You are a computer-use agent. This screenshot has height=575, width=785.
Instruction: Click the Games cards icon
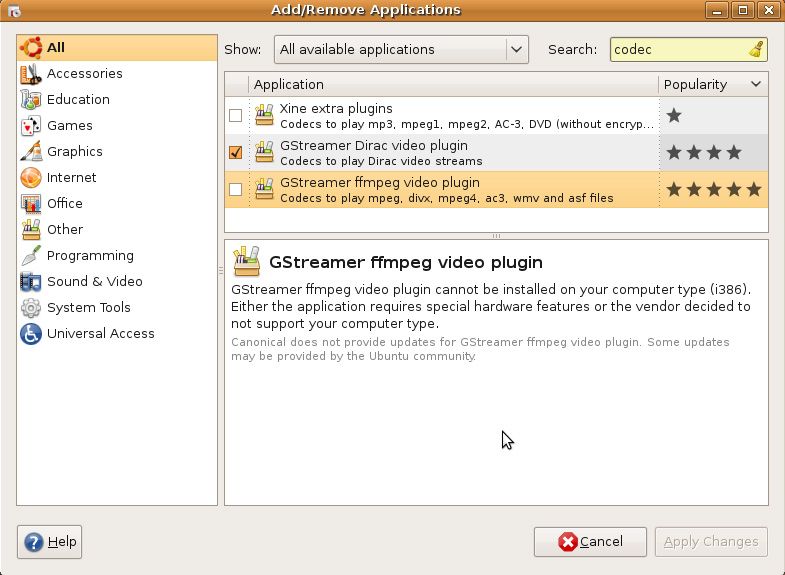(31, 126)
